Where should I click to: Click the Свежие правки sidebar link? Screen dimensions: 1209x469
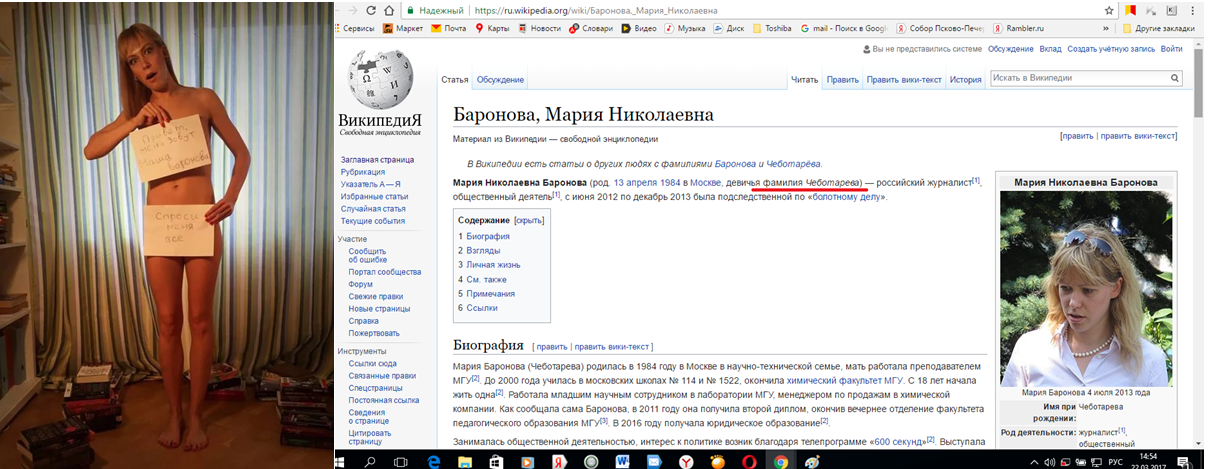click(376, 296)
